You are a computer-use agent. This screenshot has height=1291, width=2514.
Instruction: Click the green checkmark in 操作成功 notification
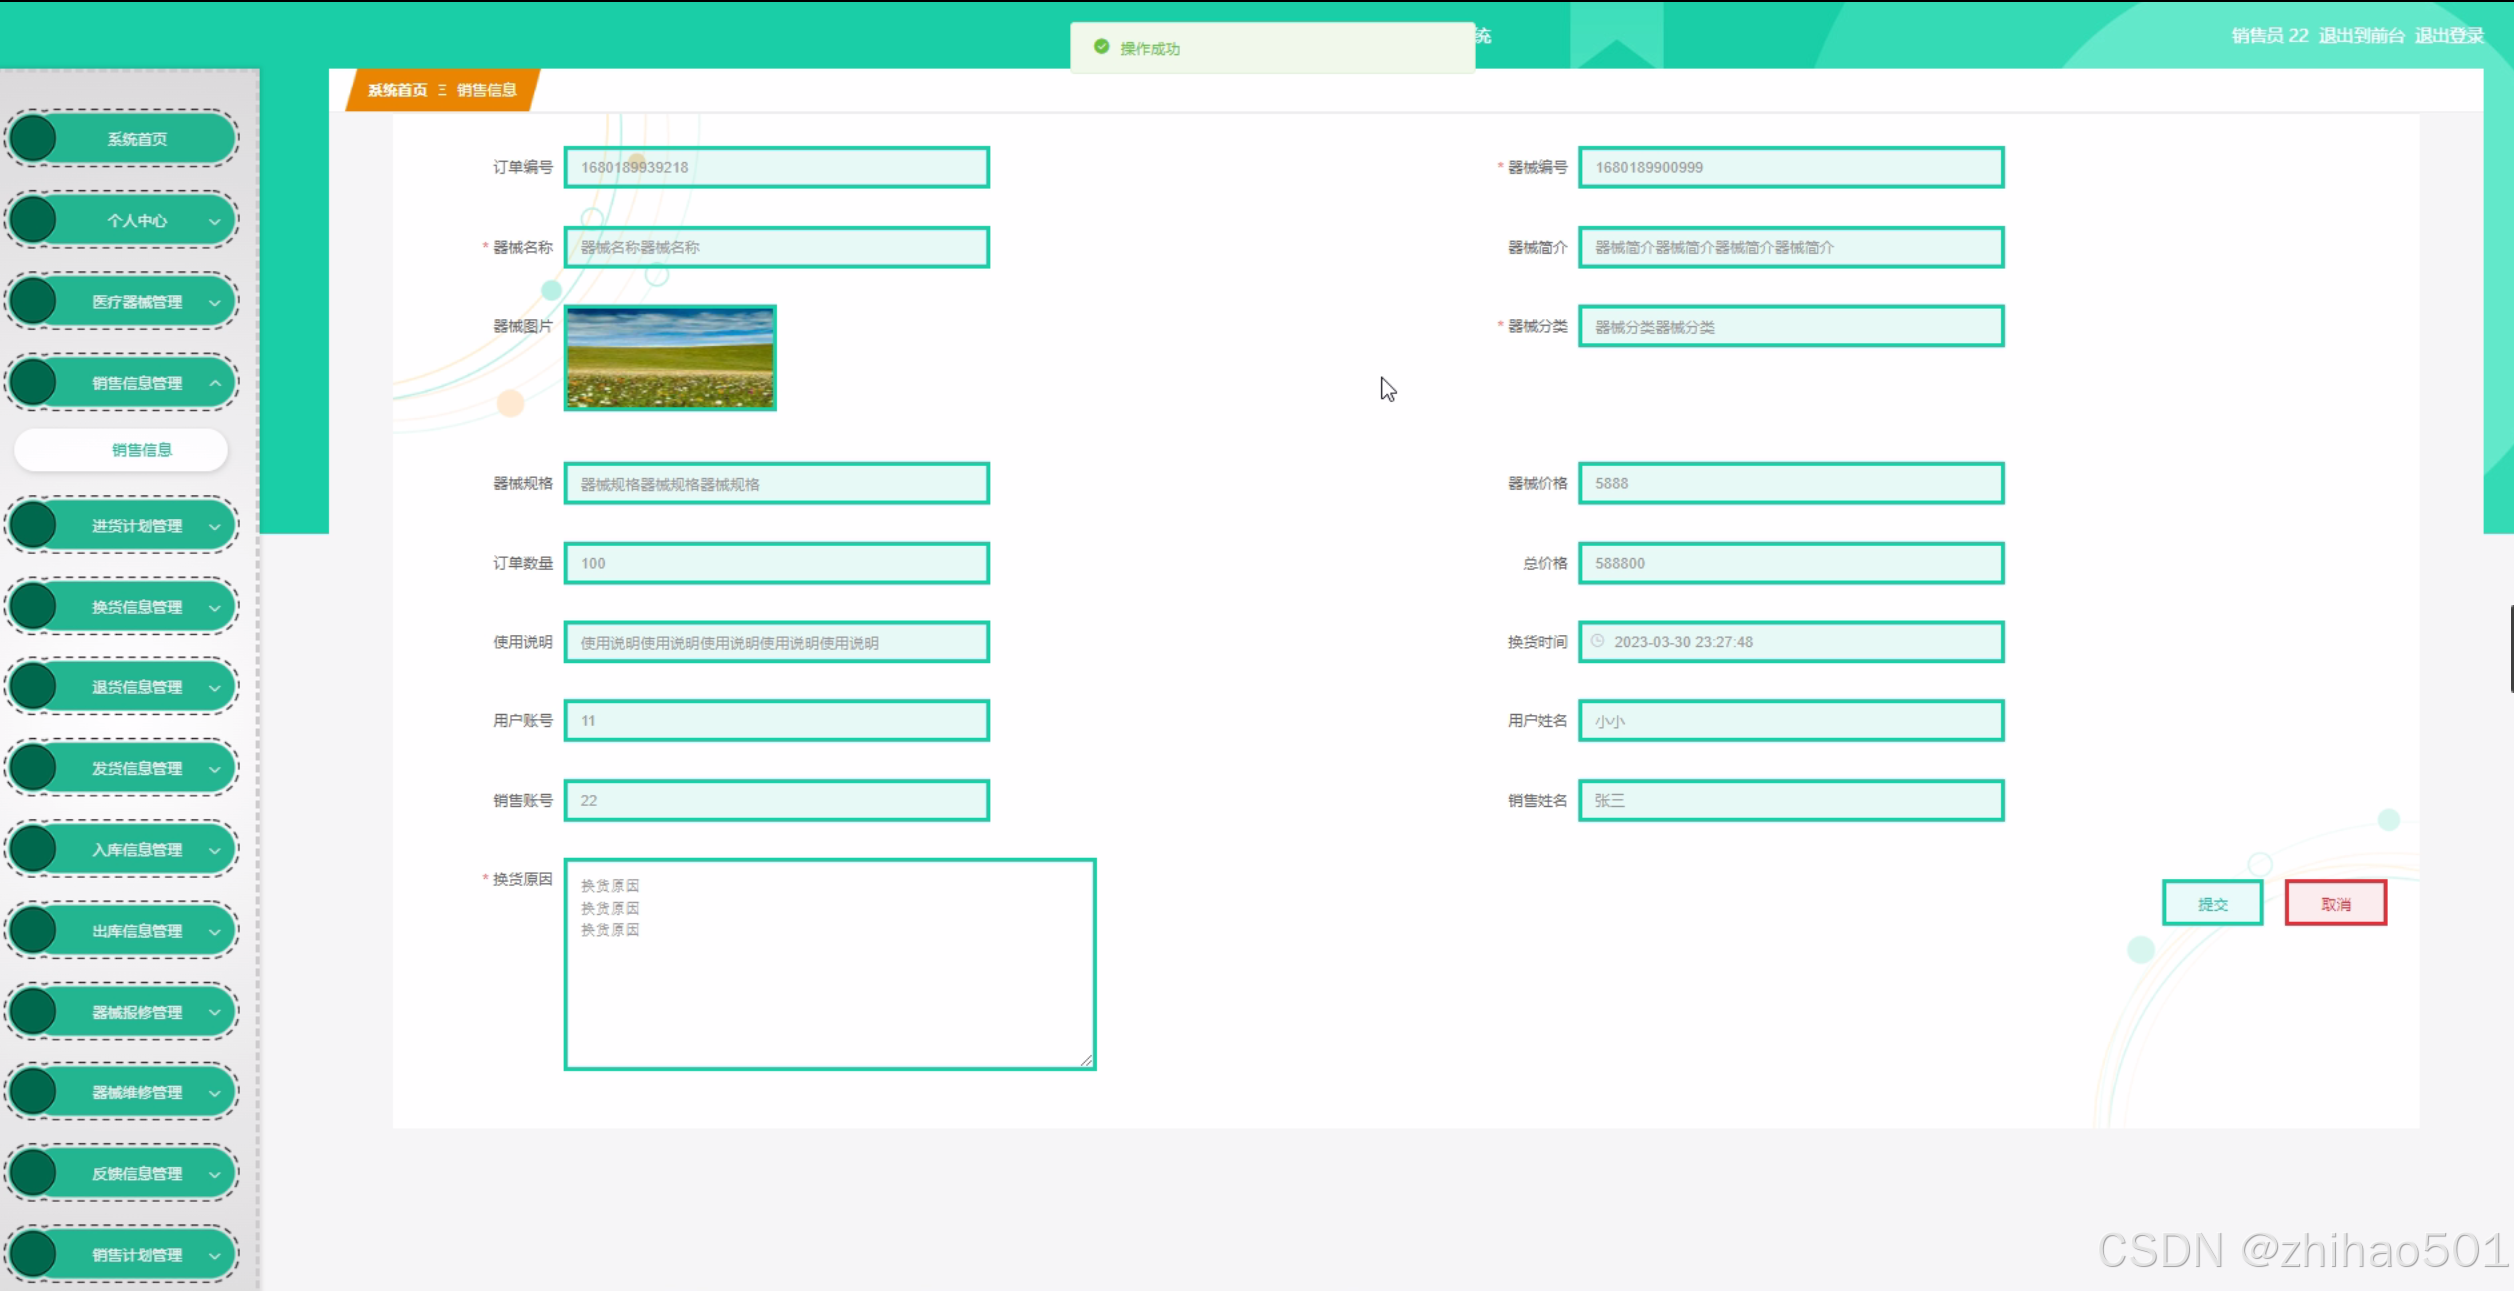[x=1101, y=47]
